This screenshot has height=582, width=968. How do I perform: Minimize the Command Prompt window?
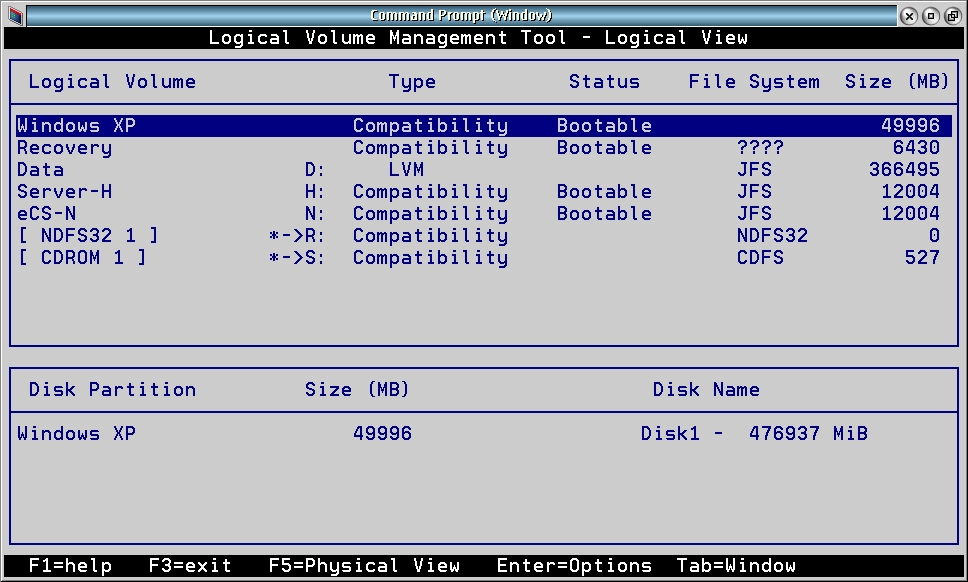point(931,16)
